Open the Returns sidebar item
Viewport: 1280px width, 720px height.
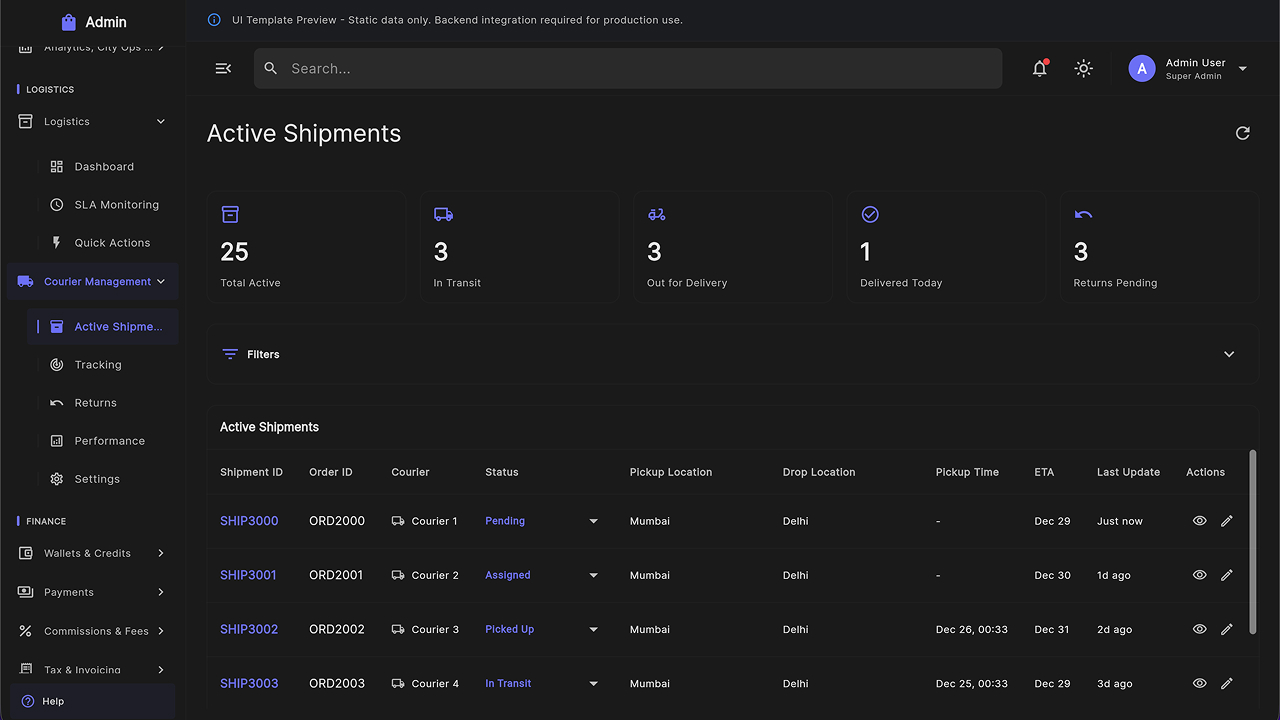tap(103, 402)
